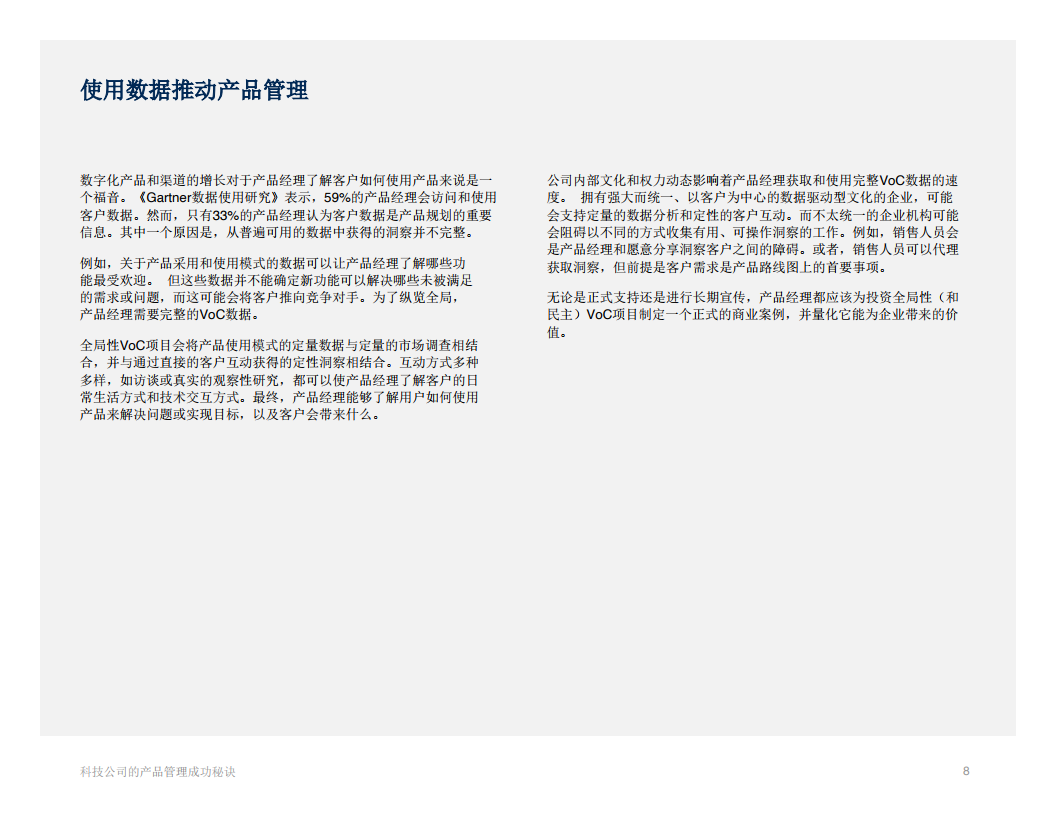Click the line starting 公司内部文化和权力动态
Viewport: 1056px width, 816px height.
[x=752, y=180]
